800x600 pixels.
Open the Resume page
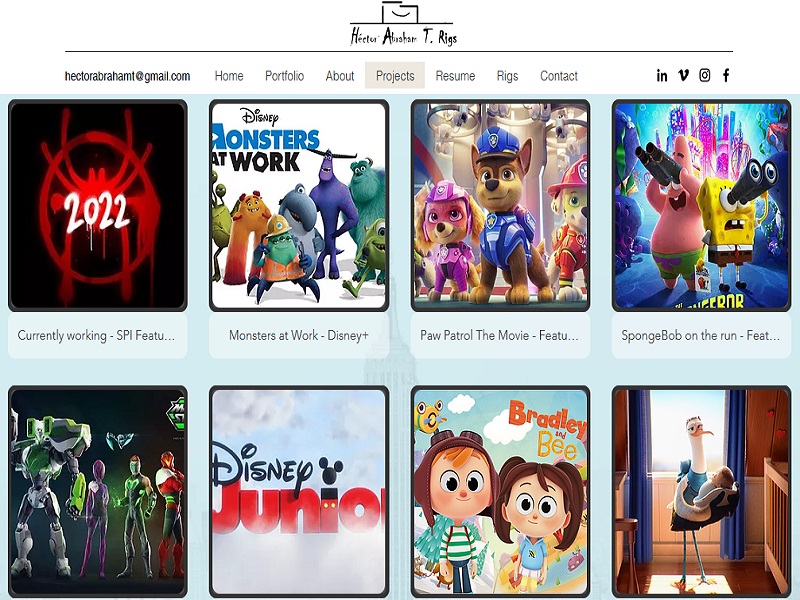coord(455,76)
